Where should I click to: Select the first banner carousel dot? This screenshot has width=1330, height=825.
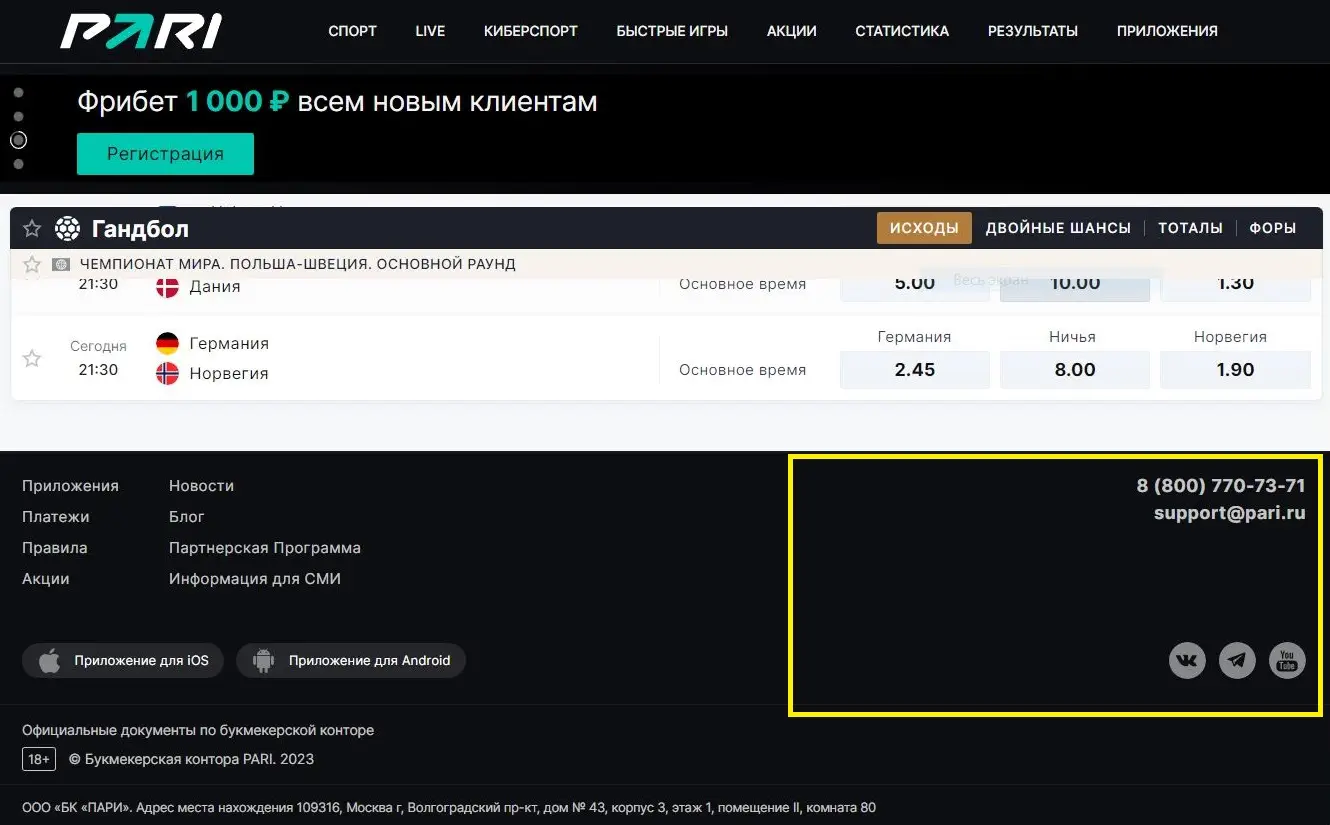pos(18,93)
